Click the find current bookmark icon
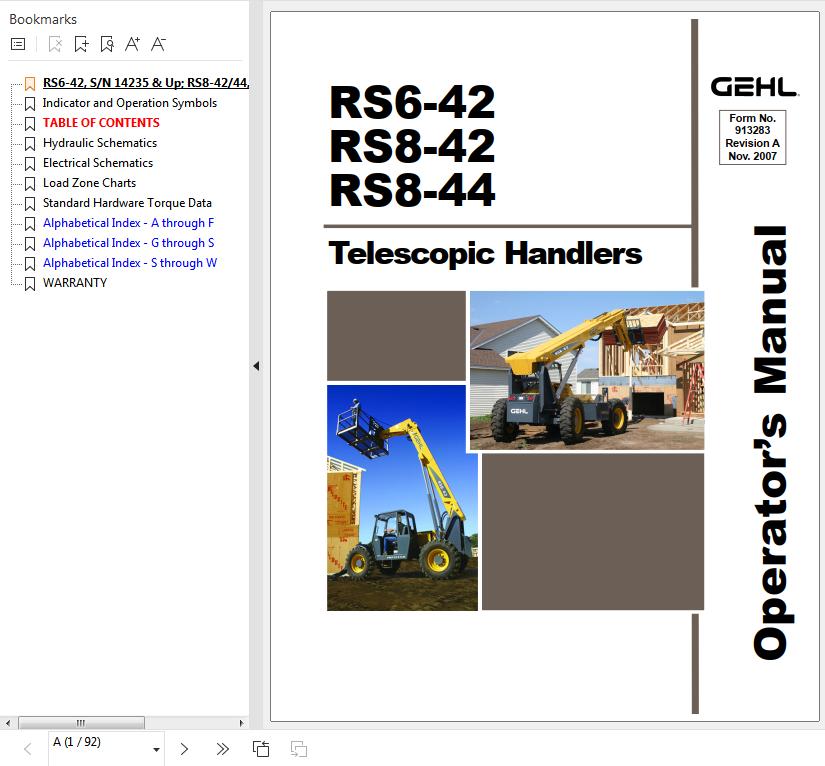Screen dimensions: 825x766 tap(107, 44)
